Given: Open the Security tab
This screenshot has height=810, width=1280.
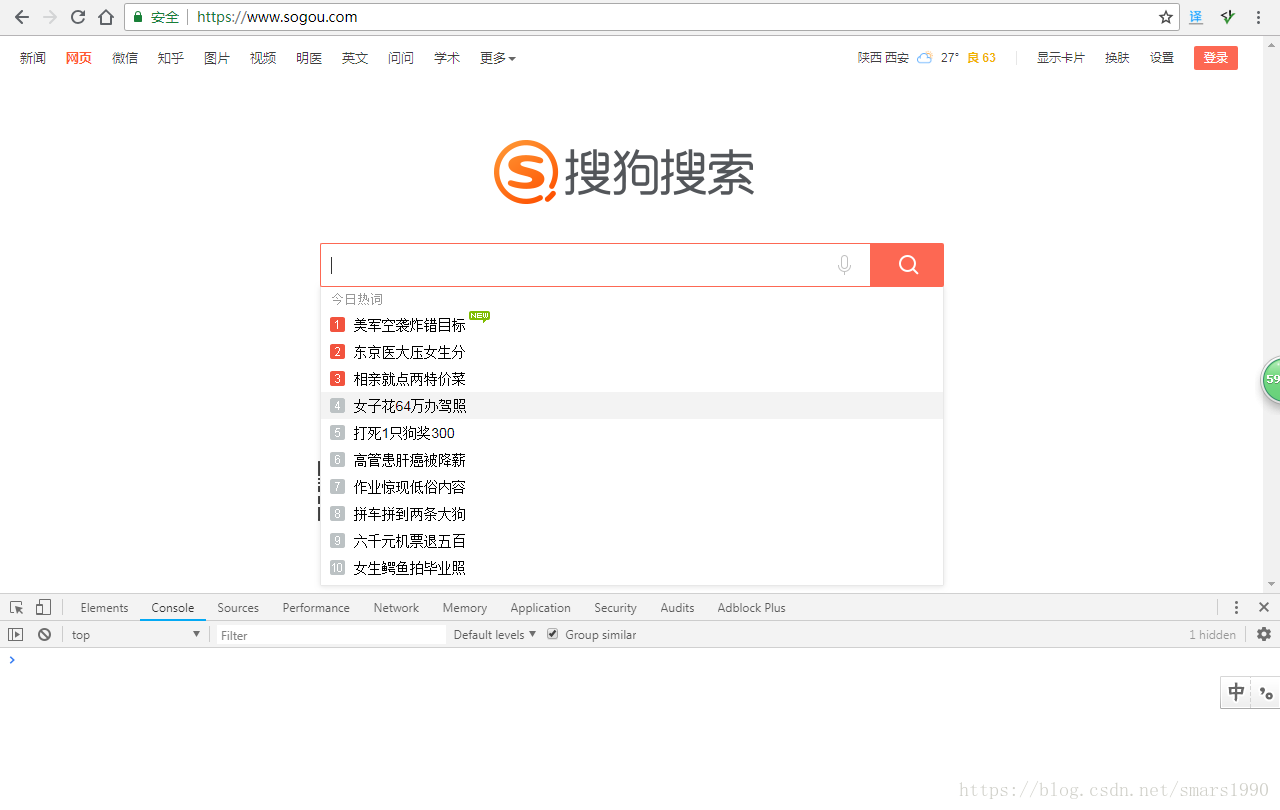Looking at the screenshot, I should 615,607.
